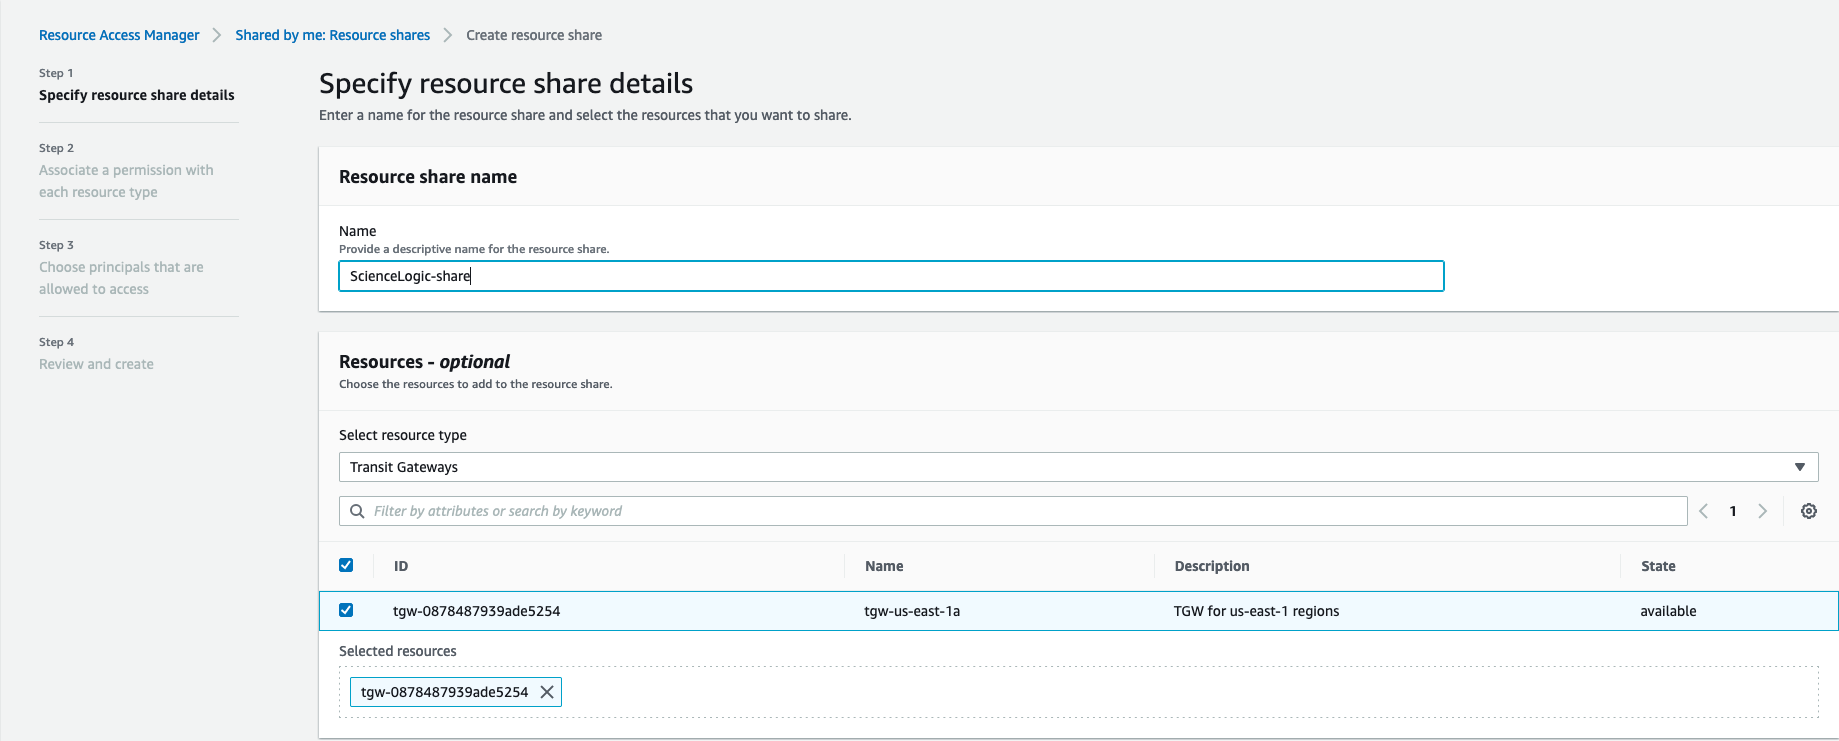Image resolution: width=1839 pixels, height=741 pixels.
Task: Click the resource filter search field
Action: [1020, 511]
